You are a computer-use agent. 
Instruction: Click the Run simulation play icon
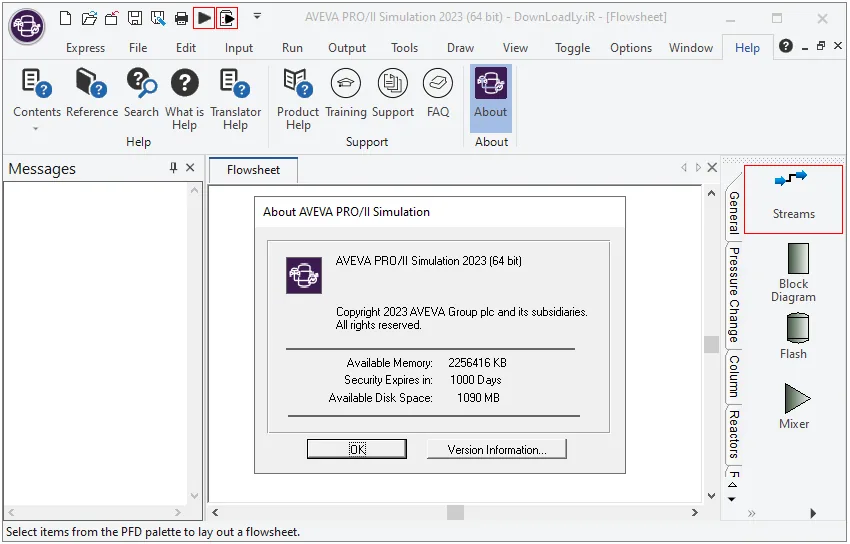click(204, 18)
